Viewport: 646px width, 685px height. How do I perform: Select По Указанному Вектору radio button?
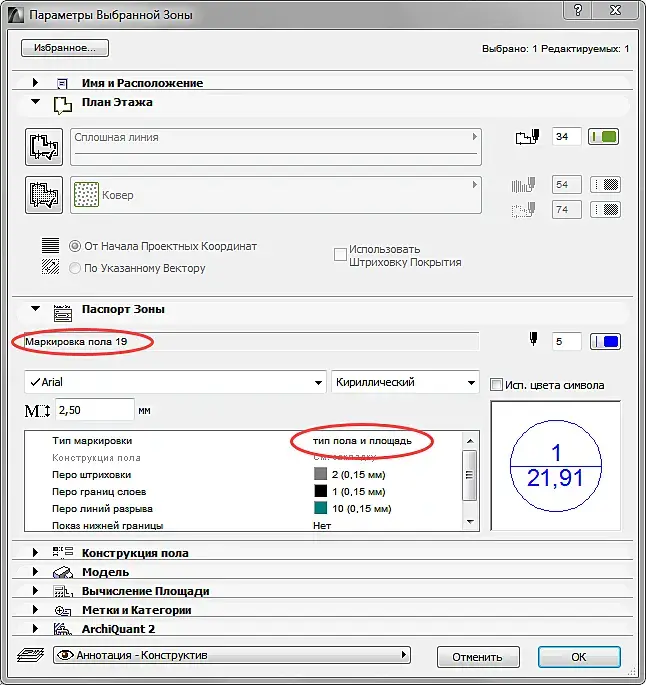click(x=75, y=268)
